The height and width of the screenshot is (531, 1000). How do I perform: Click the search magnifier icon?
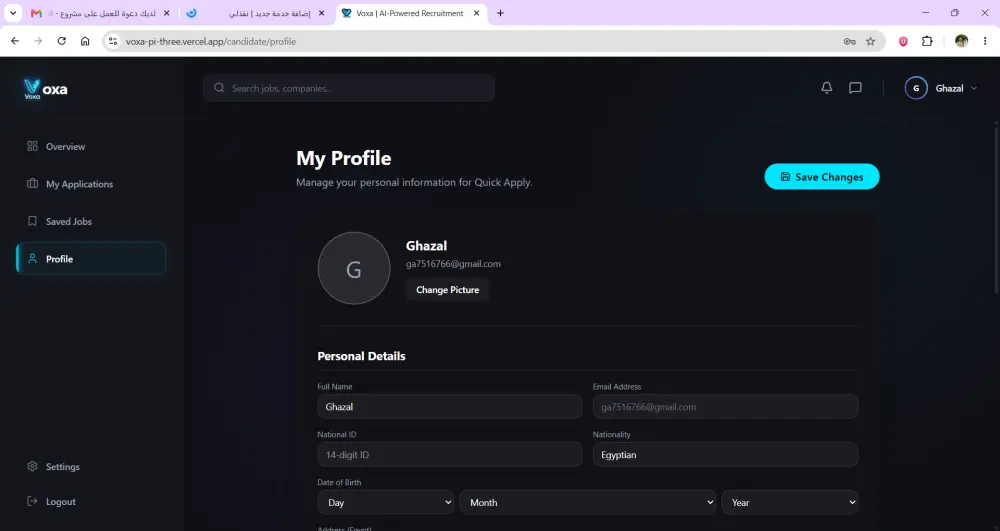219,88
